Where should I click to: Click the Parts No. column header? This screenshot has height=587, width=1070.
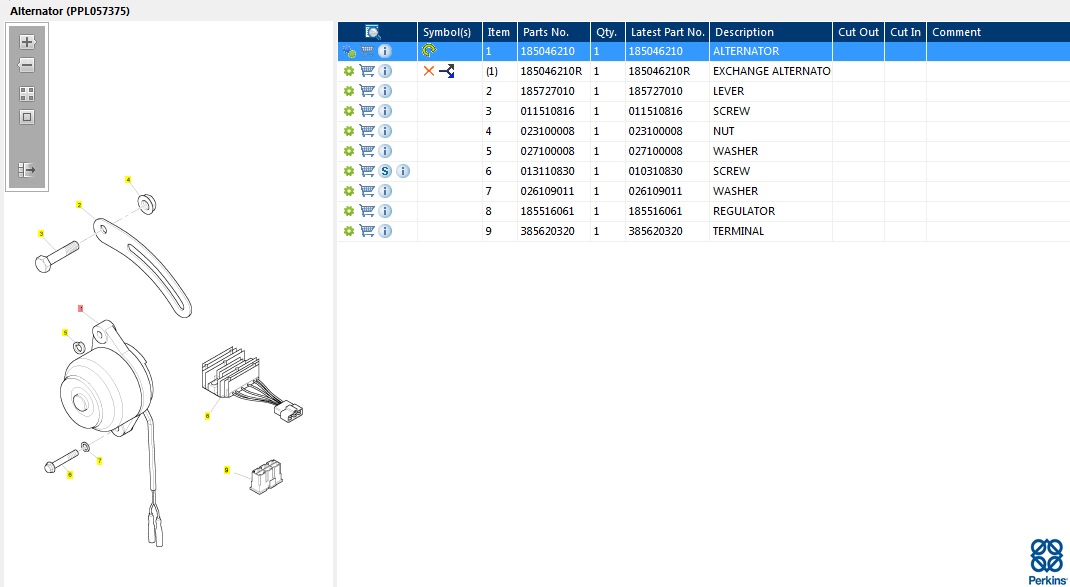coord(553,32)
